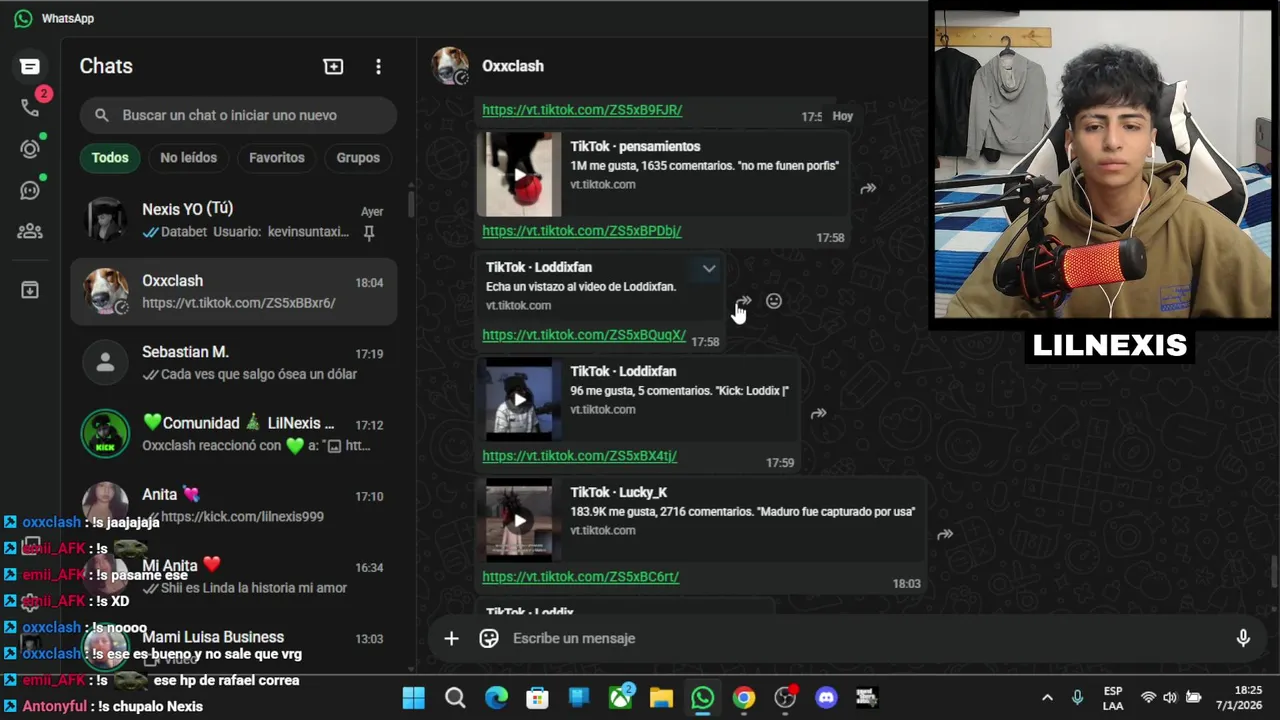This screenshot has width=1280, height=720.
Task: Open the Mi Anita chat
Action: [234, 576]
